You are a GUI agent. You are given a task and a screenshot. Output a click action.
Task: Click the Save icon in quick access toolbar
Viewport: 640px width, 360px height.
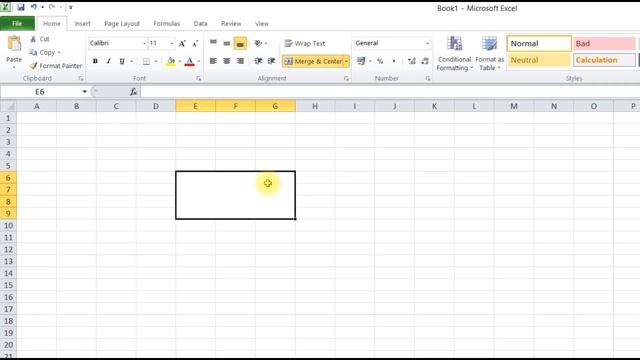[x=20, y=7]
